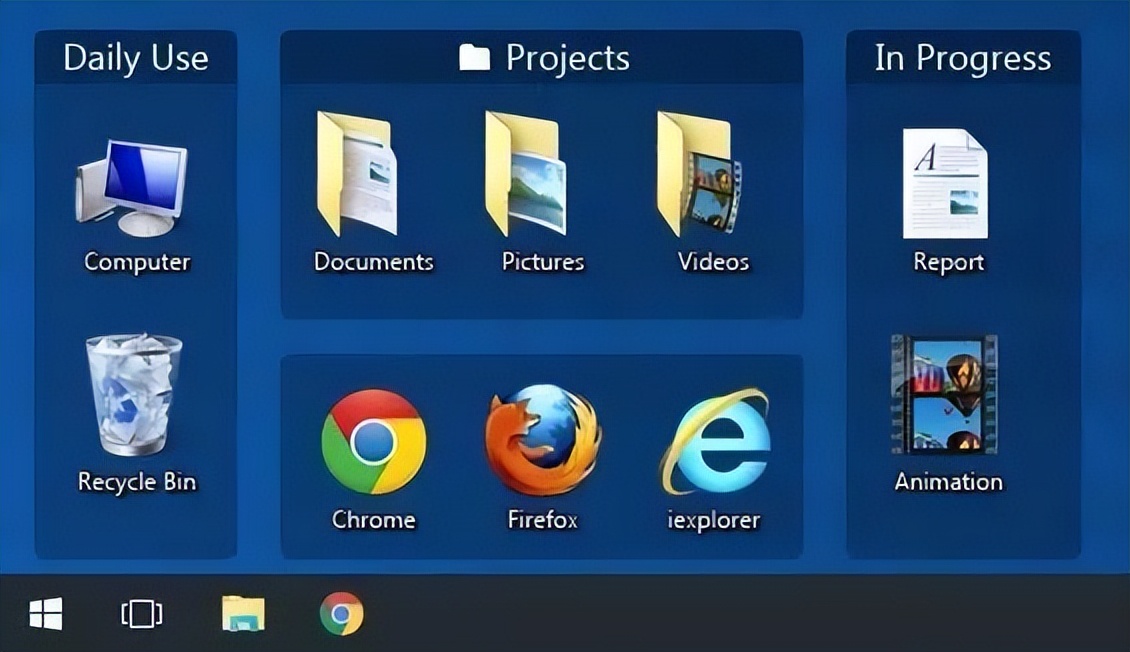1130x652 pixels.
Task: Click the Firefox label text
Action: 543,519
